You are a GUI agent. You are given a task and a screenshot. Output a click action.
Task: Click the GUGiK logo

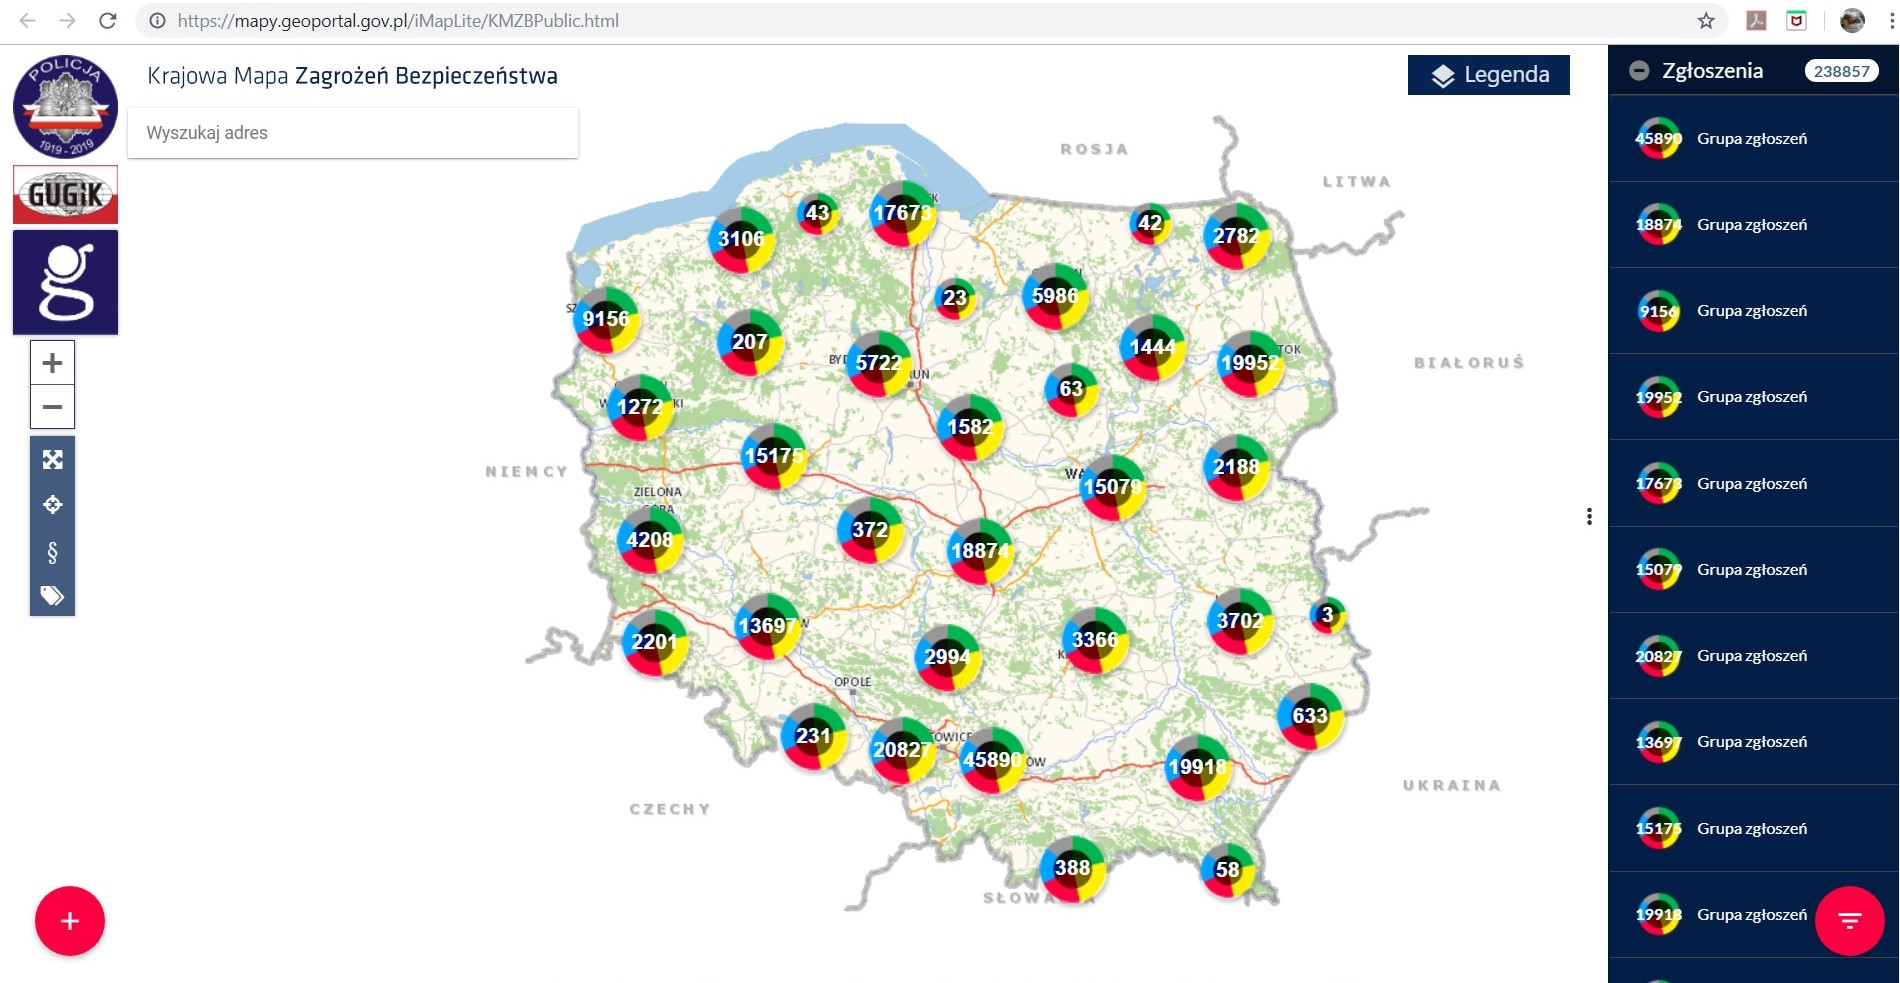point(64,195)
